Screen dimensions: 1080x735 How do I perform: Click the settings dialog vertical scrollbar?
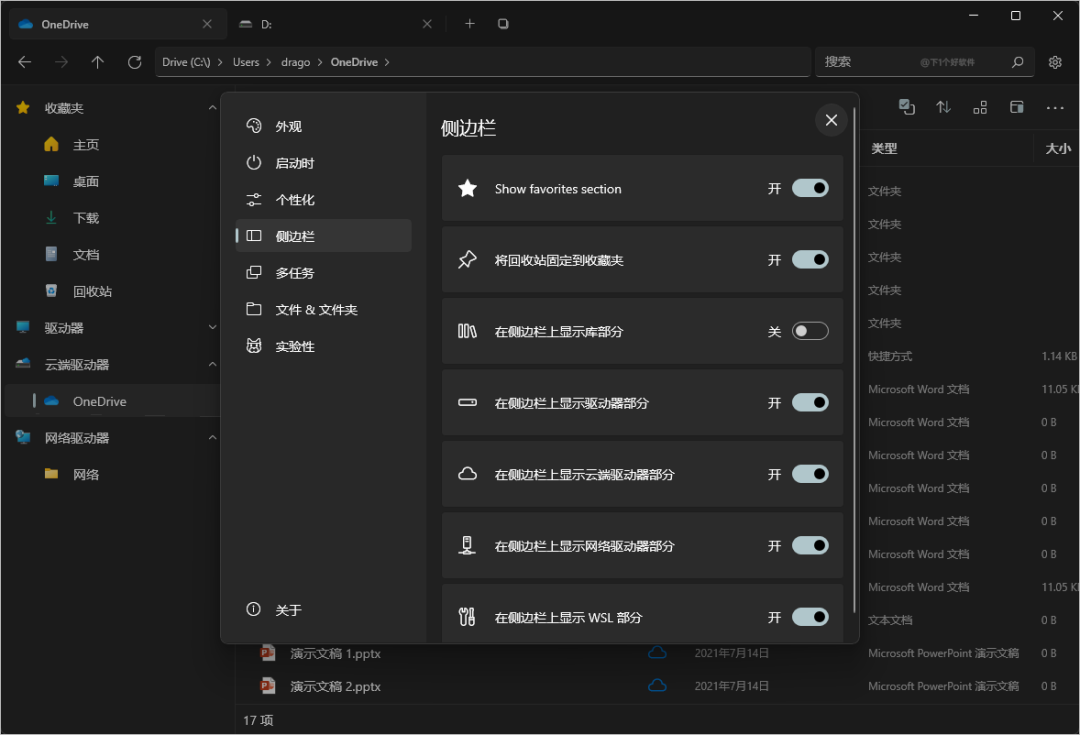pyautogui.click(x=854, y=360)
